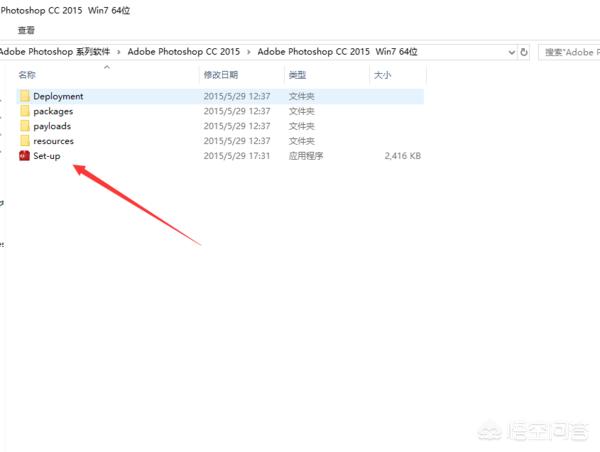Go to Adobe Photoshop 系列软件 breadcrumb

(x=55, y=52)
